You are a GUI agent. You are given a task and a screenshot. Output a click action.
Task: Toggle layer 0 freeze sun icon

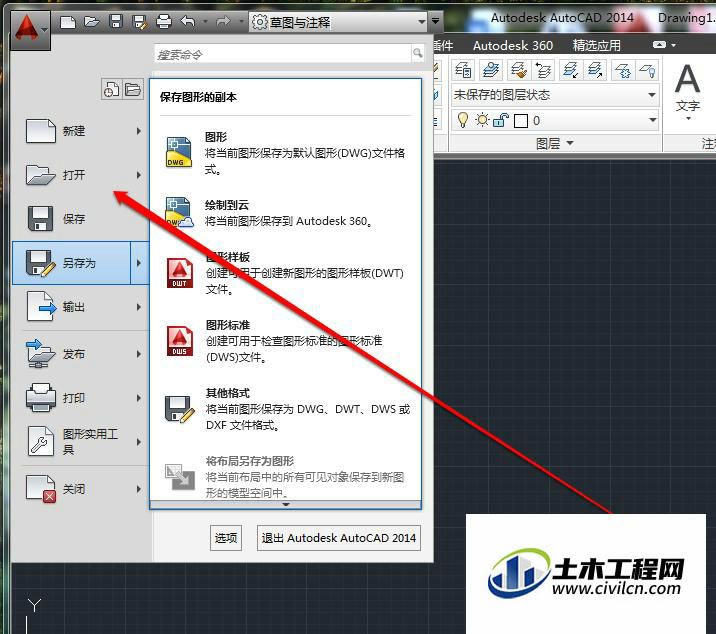click(x=482, y=120)
